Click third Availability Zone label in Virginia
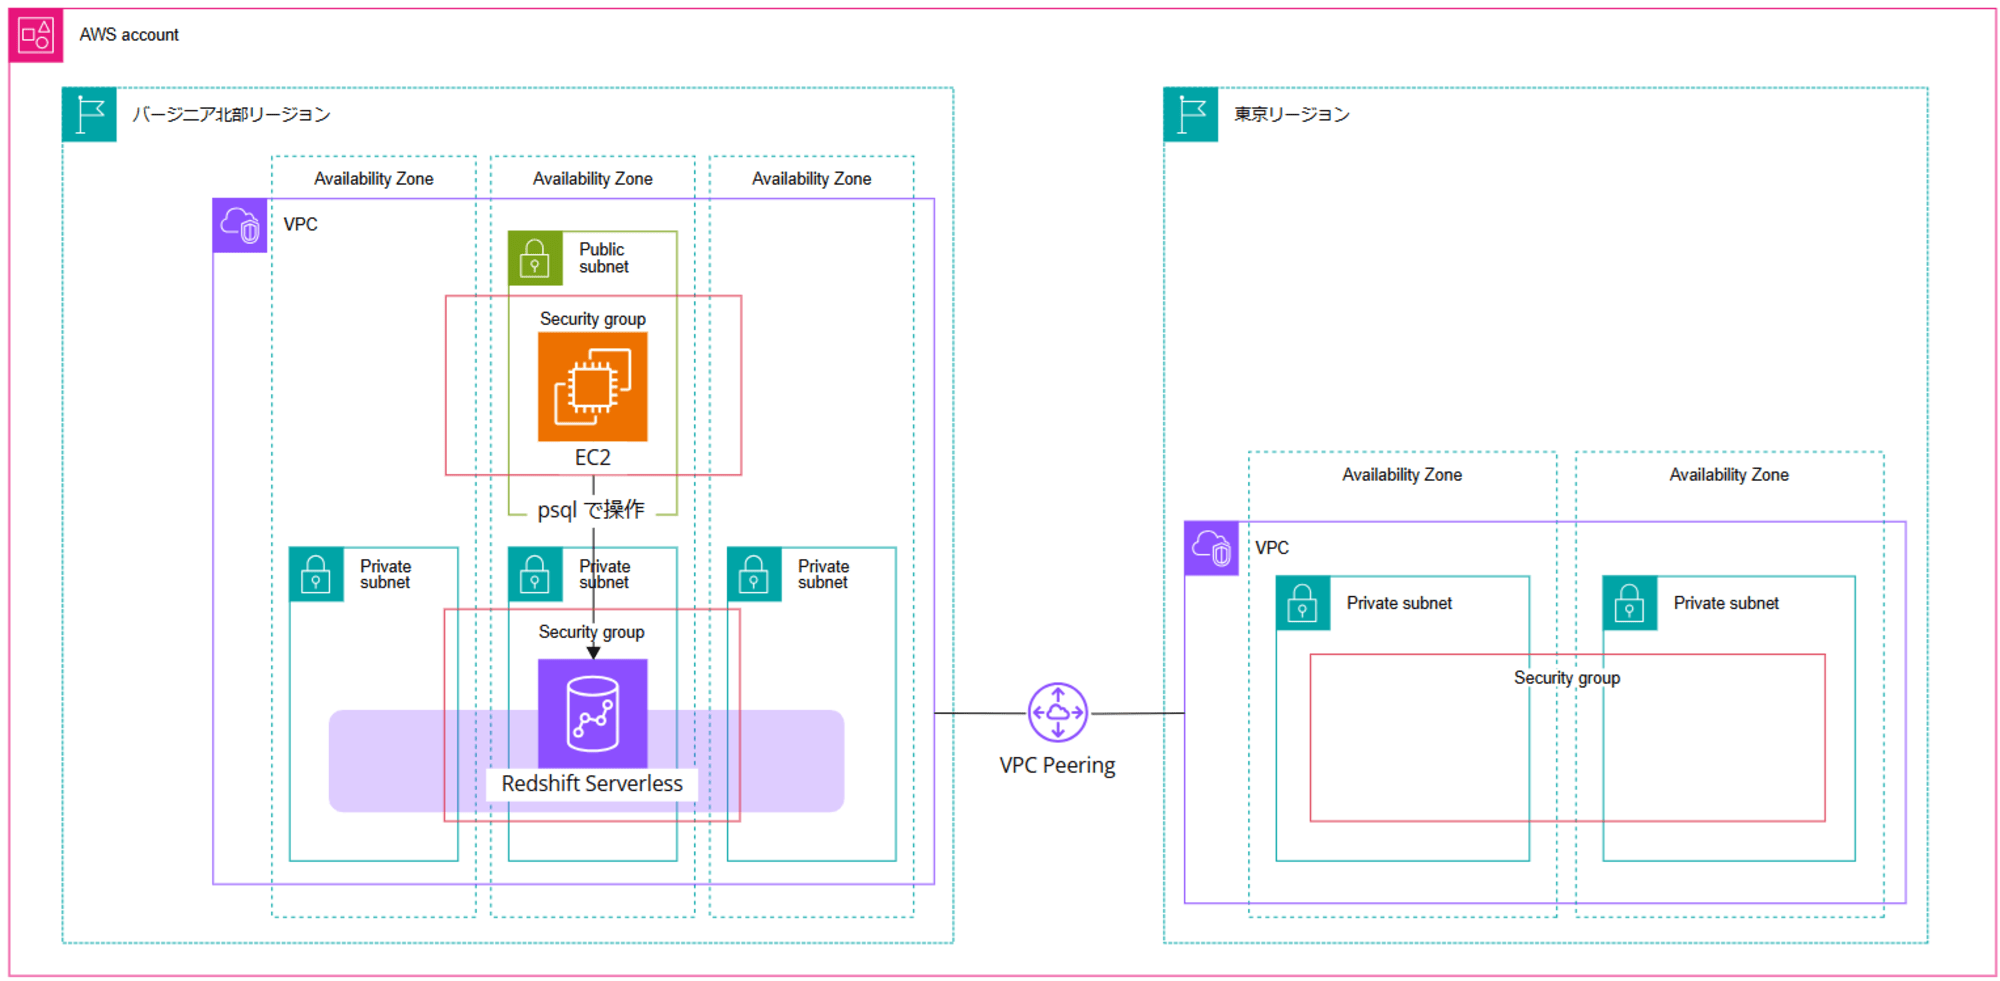 click(x=812, y=179)
